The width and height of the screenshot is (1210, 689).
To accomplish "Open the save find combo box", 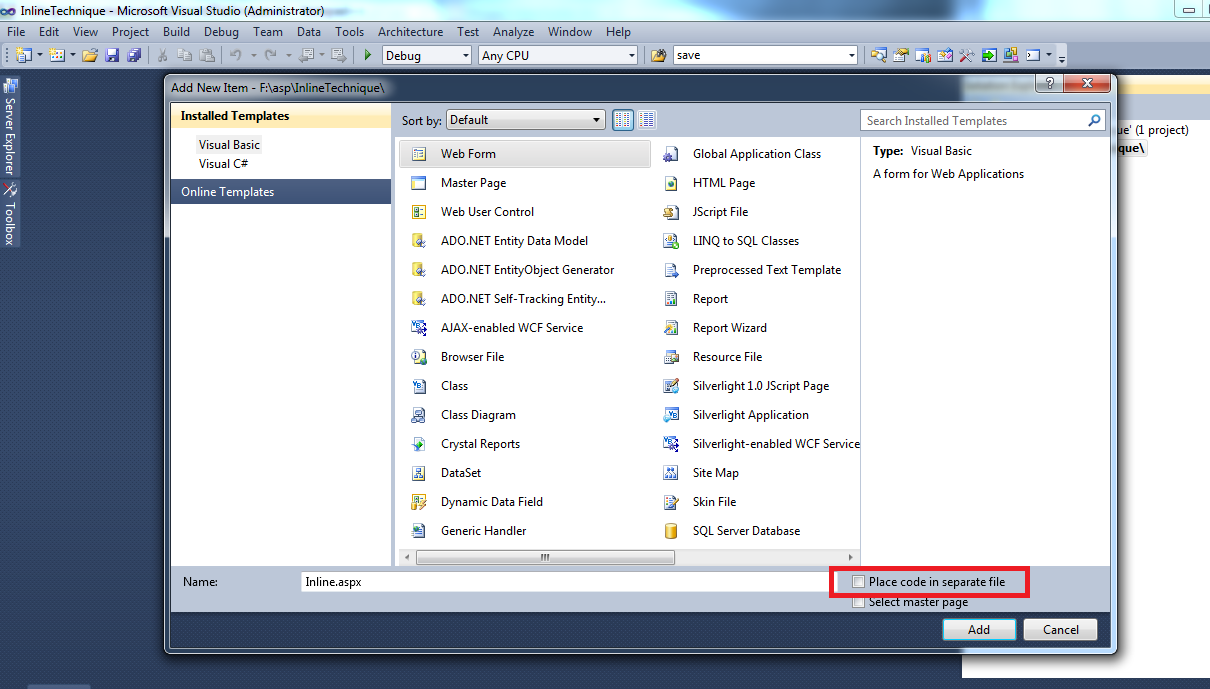I will [x=765, y=56].
